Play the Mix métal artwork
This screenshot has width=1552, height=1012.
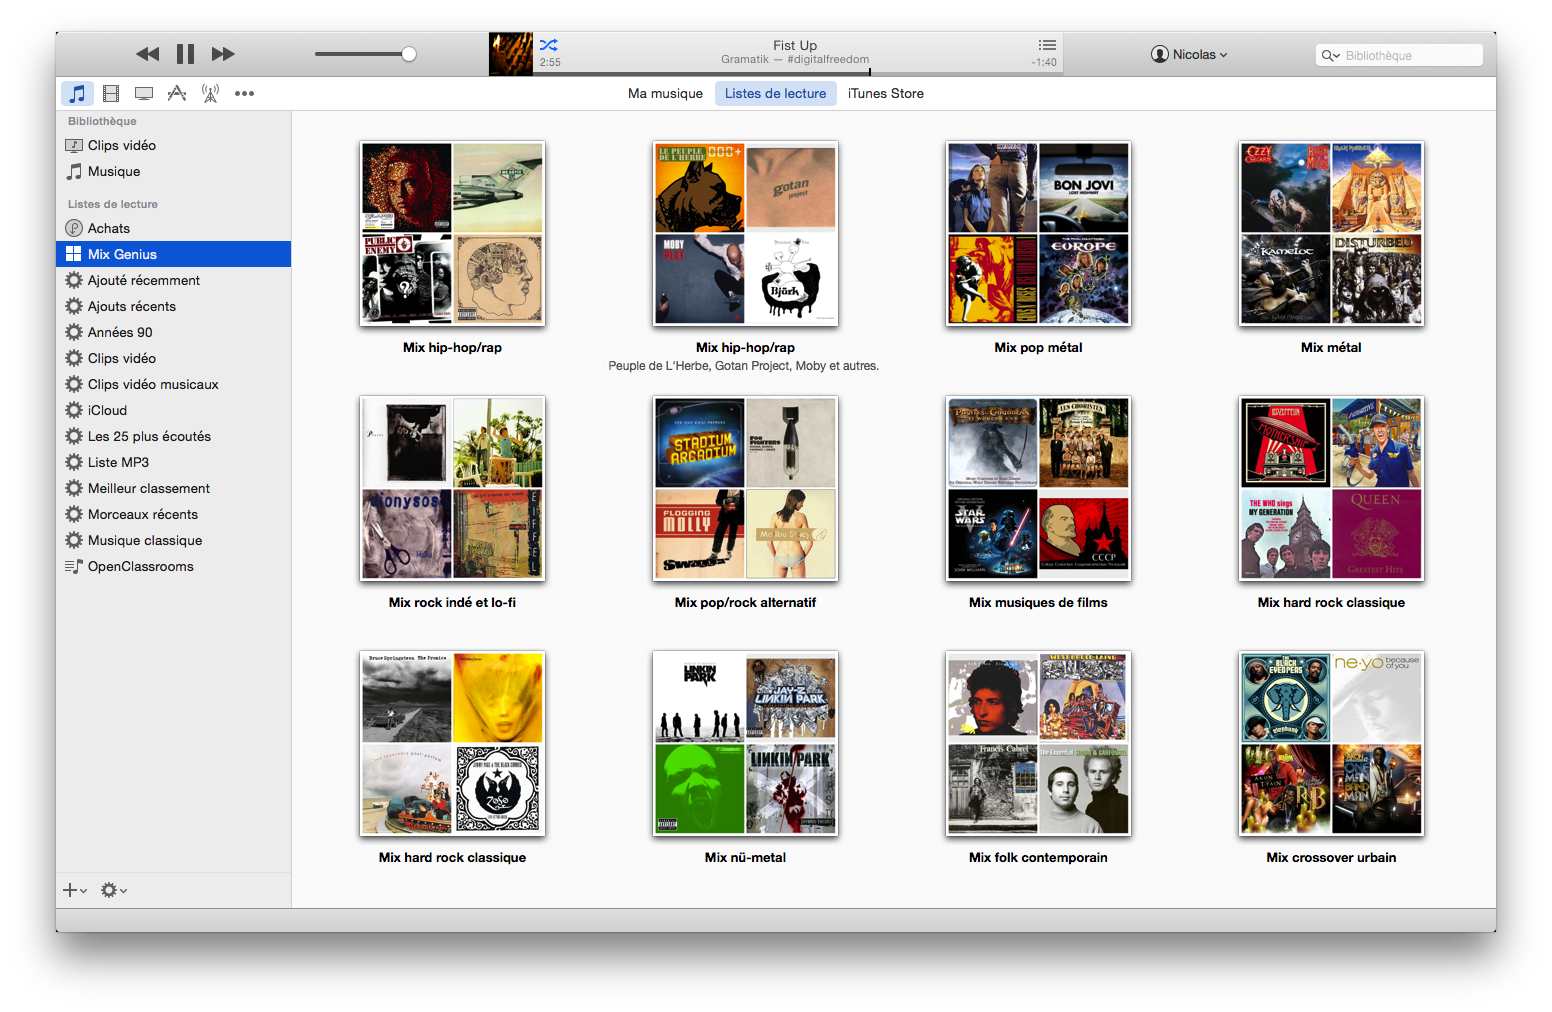pos(1331,233)
